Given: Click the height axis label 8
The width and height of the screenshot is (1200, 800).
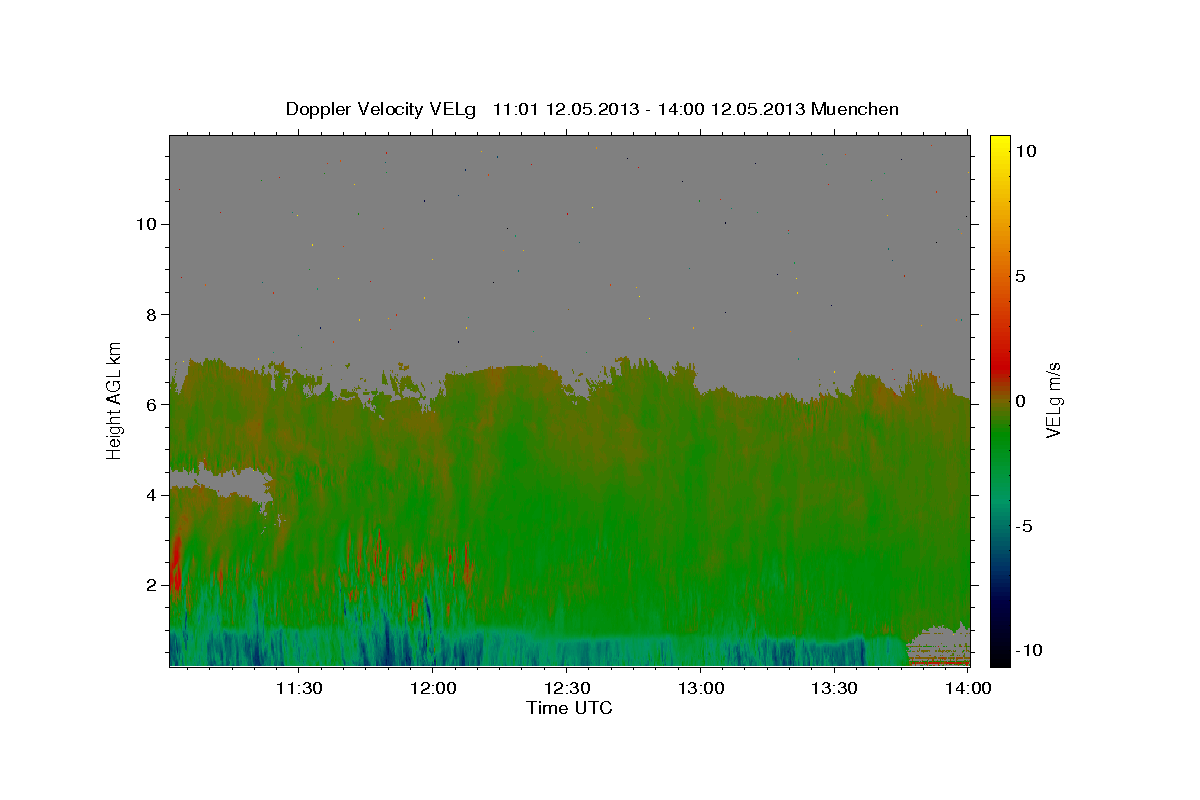Looking at the screenshot, I should (x=151, y=314).
